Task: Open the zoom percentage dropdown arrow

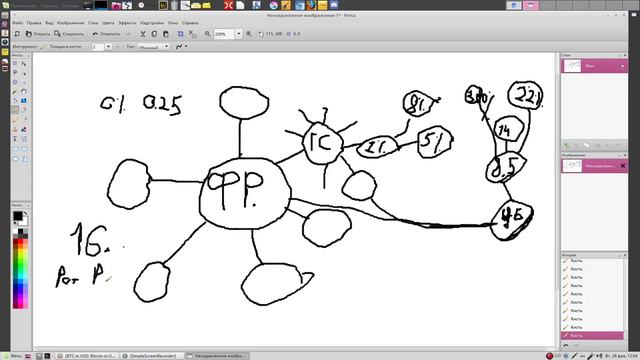Action: tap(238, 34)
